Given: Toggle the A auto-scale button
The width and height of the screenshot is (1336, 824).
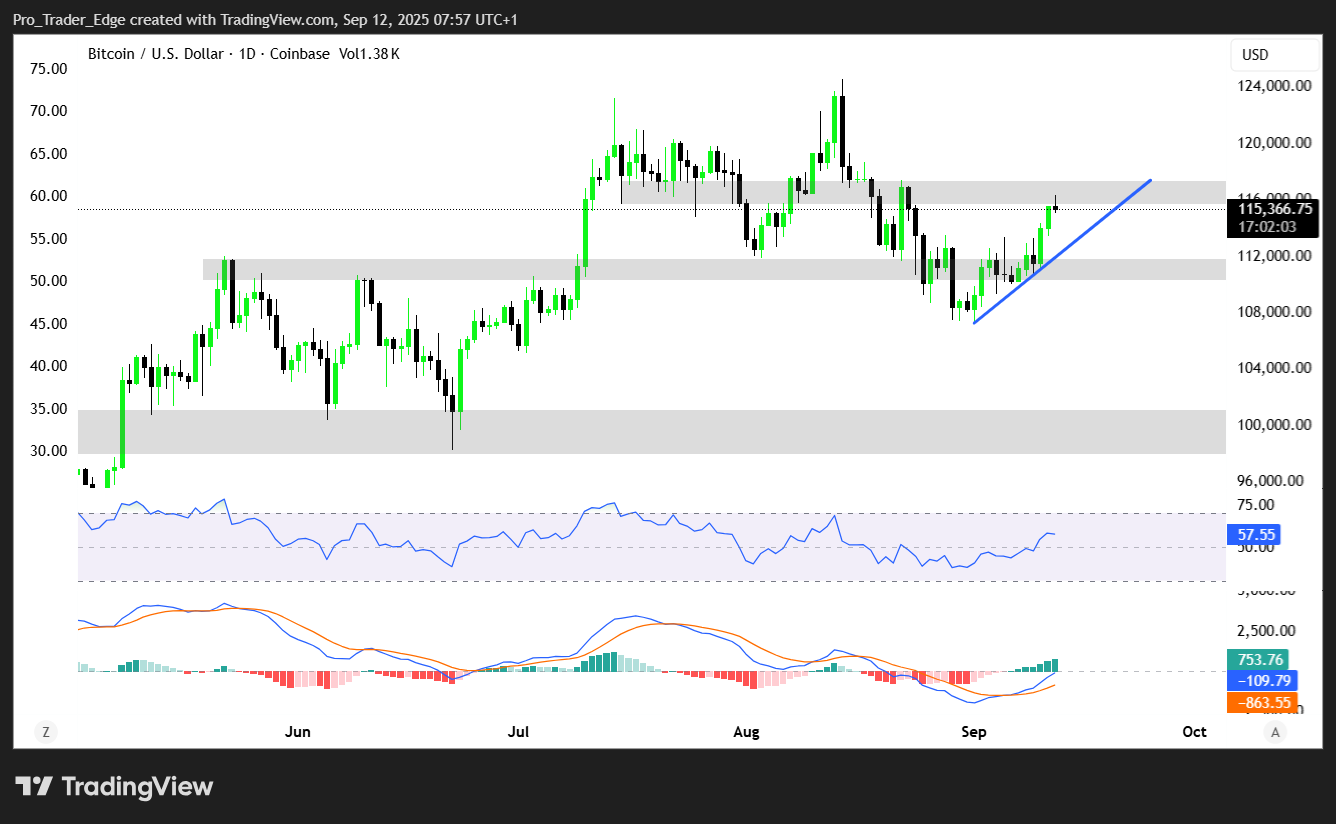Looking at the screenshot, I should pos(1274,732).
